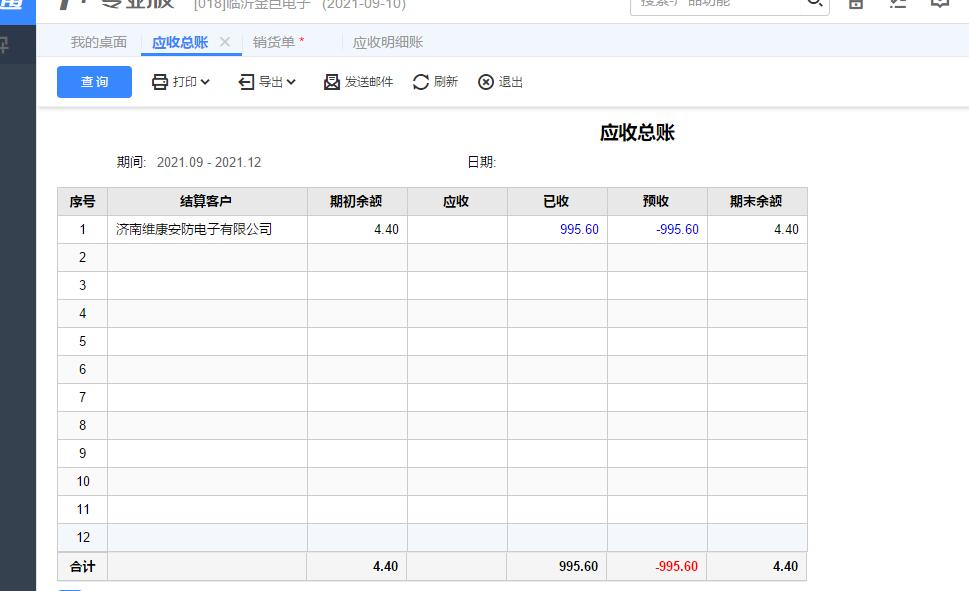Select the 应收总账 tab
Viewport: 969px width, 591px height.
pos(180,42)
